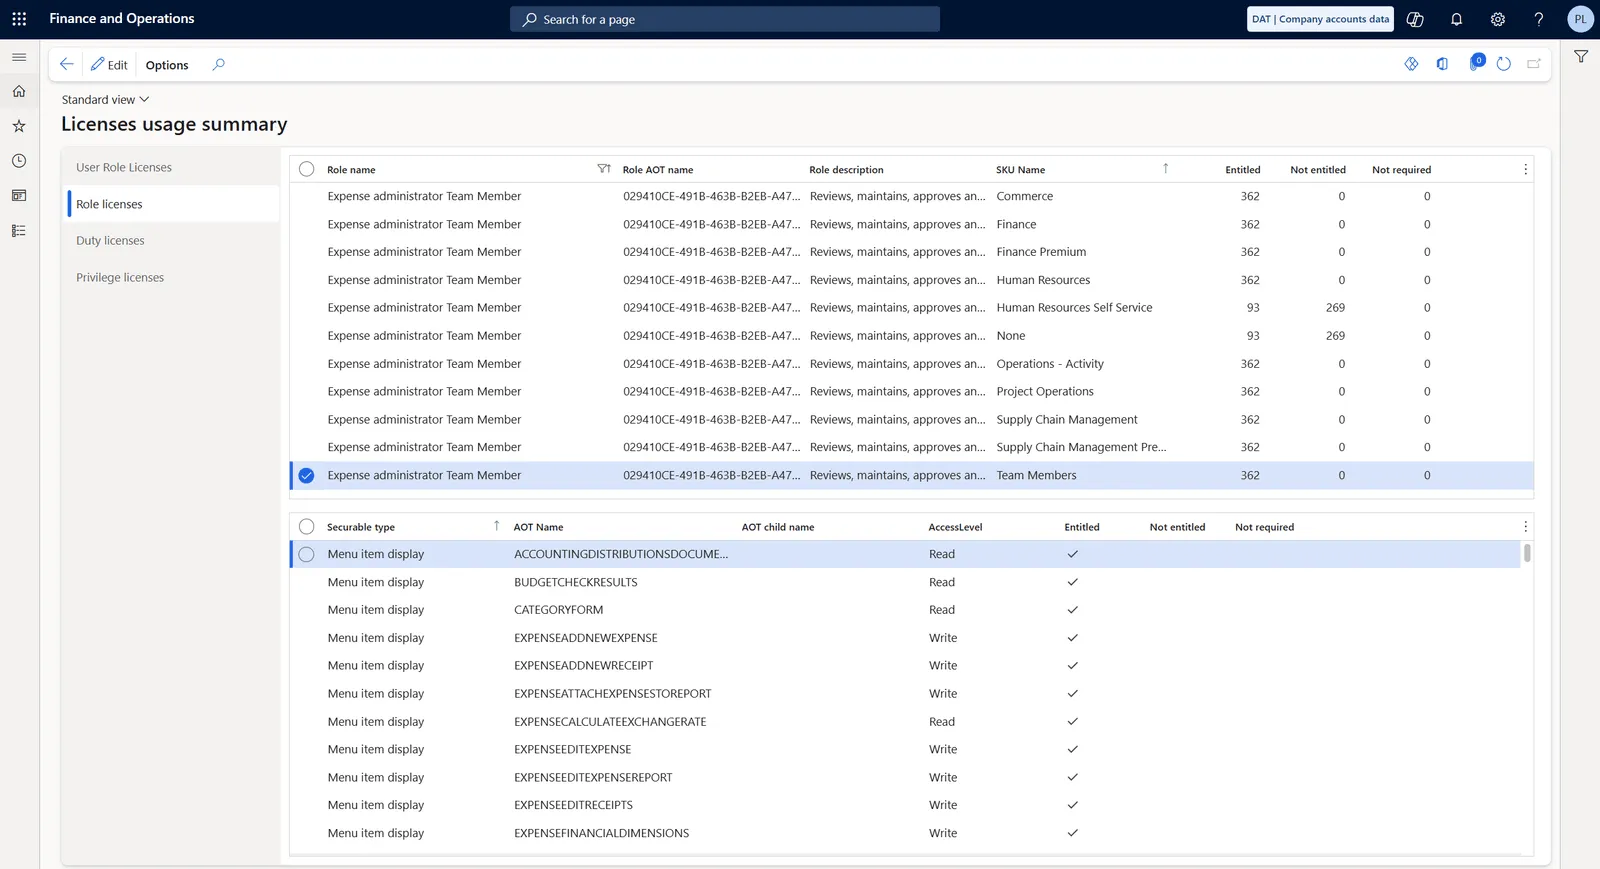1600x869 pixels.
Task: Sort by SKU Name column
Action: (1020, 170)
